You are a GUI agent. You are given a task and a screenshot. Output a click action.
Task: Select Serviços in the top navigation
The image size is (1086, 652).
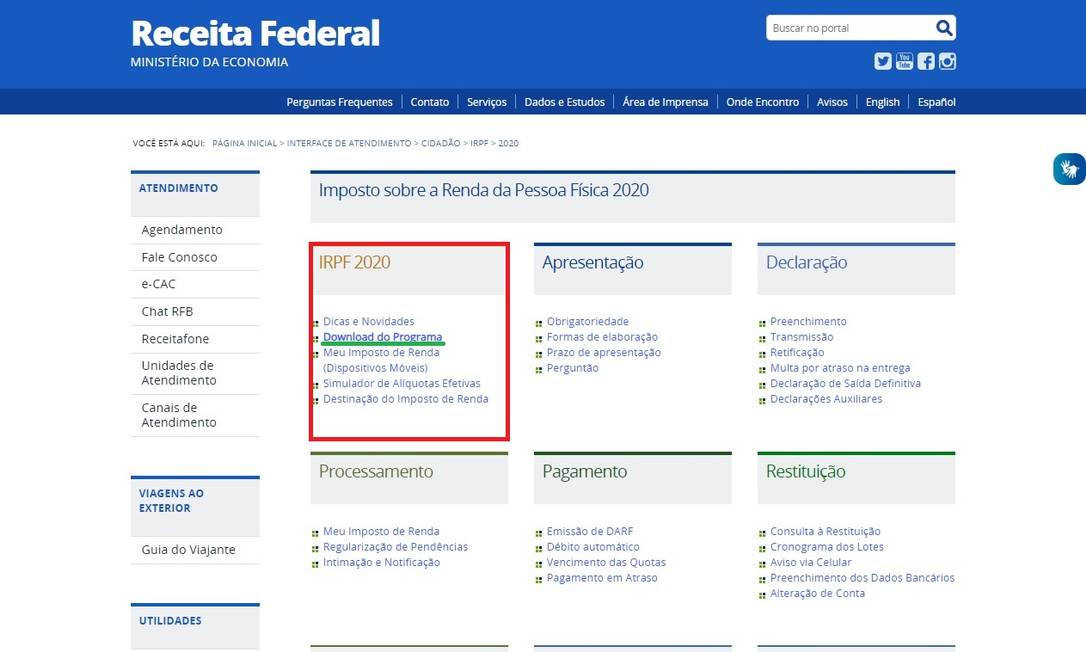(486, 102)
